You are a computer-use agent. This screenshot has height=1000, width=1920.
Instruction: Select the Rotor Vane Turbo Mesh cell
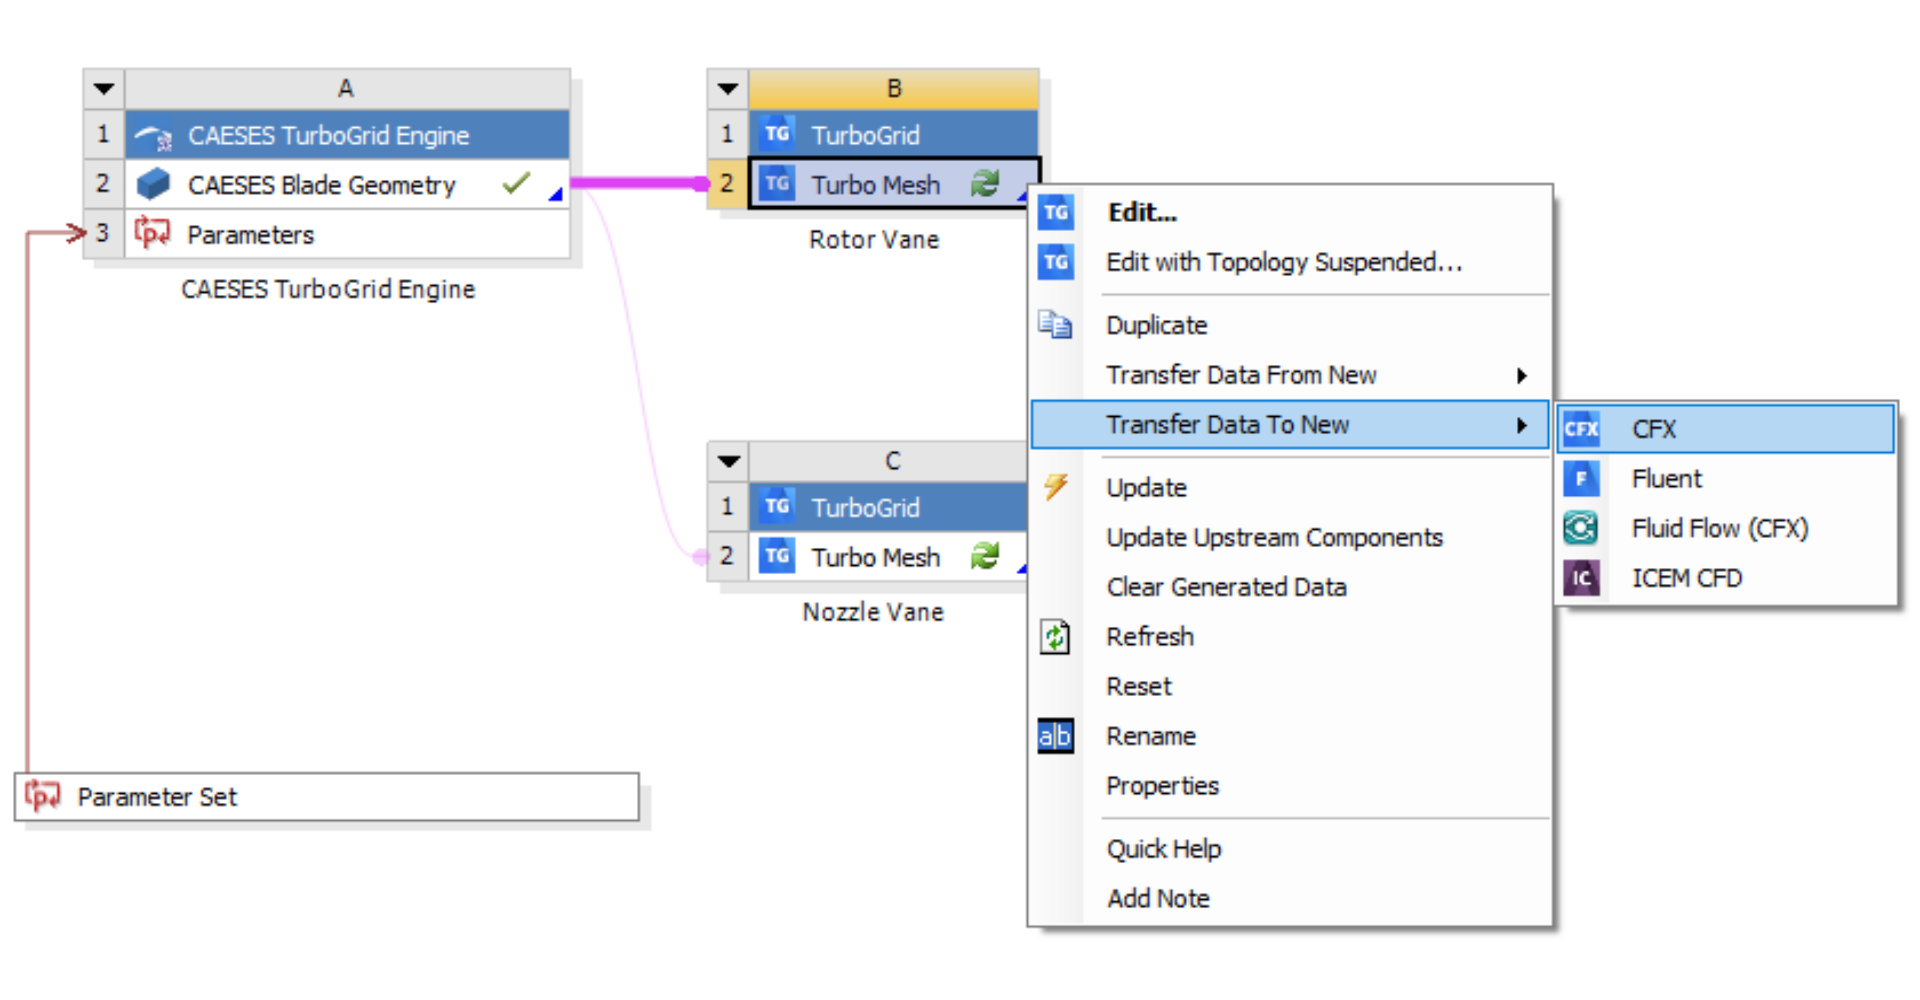[x=894, y=184]
